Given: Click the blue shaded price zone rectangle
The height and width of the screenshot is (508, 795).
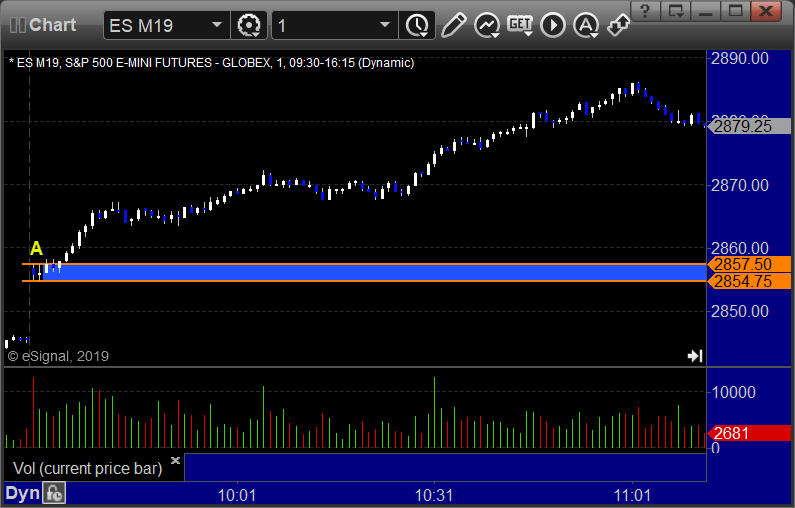Looking at the screenshot, I should click(x=375, y=273).
